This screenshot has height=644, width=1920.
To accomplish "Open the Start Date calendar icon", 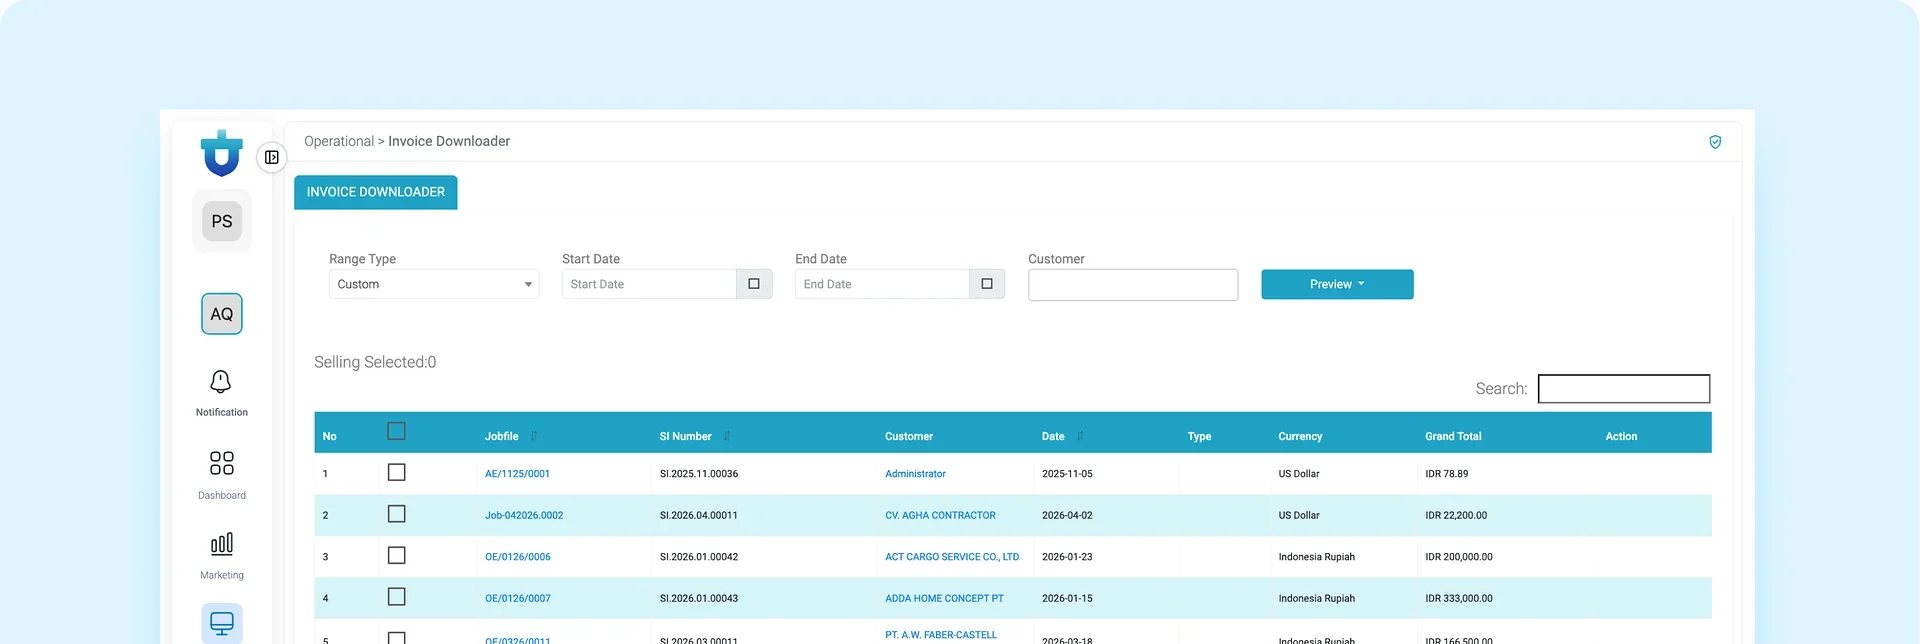I will pyautogui.click(x=754, y=284).
